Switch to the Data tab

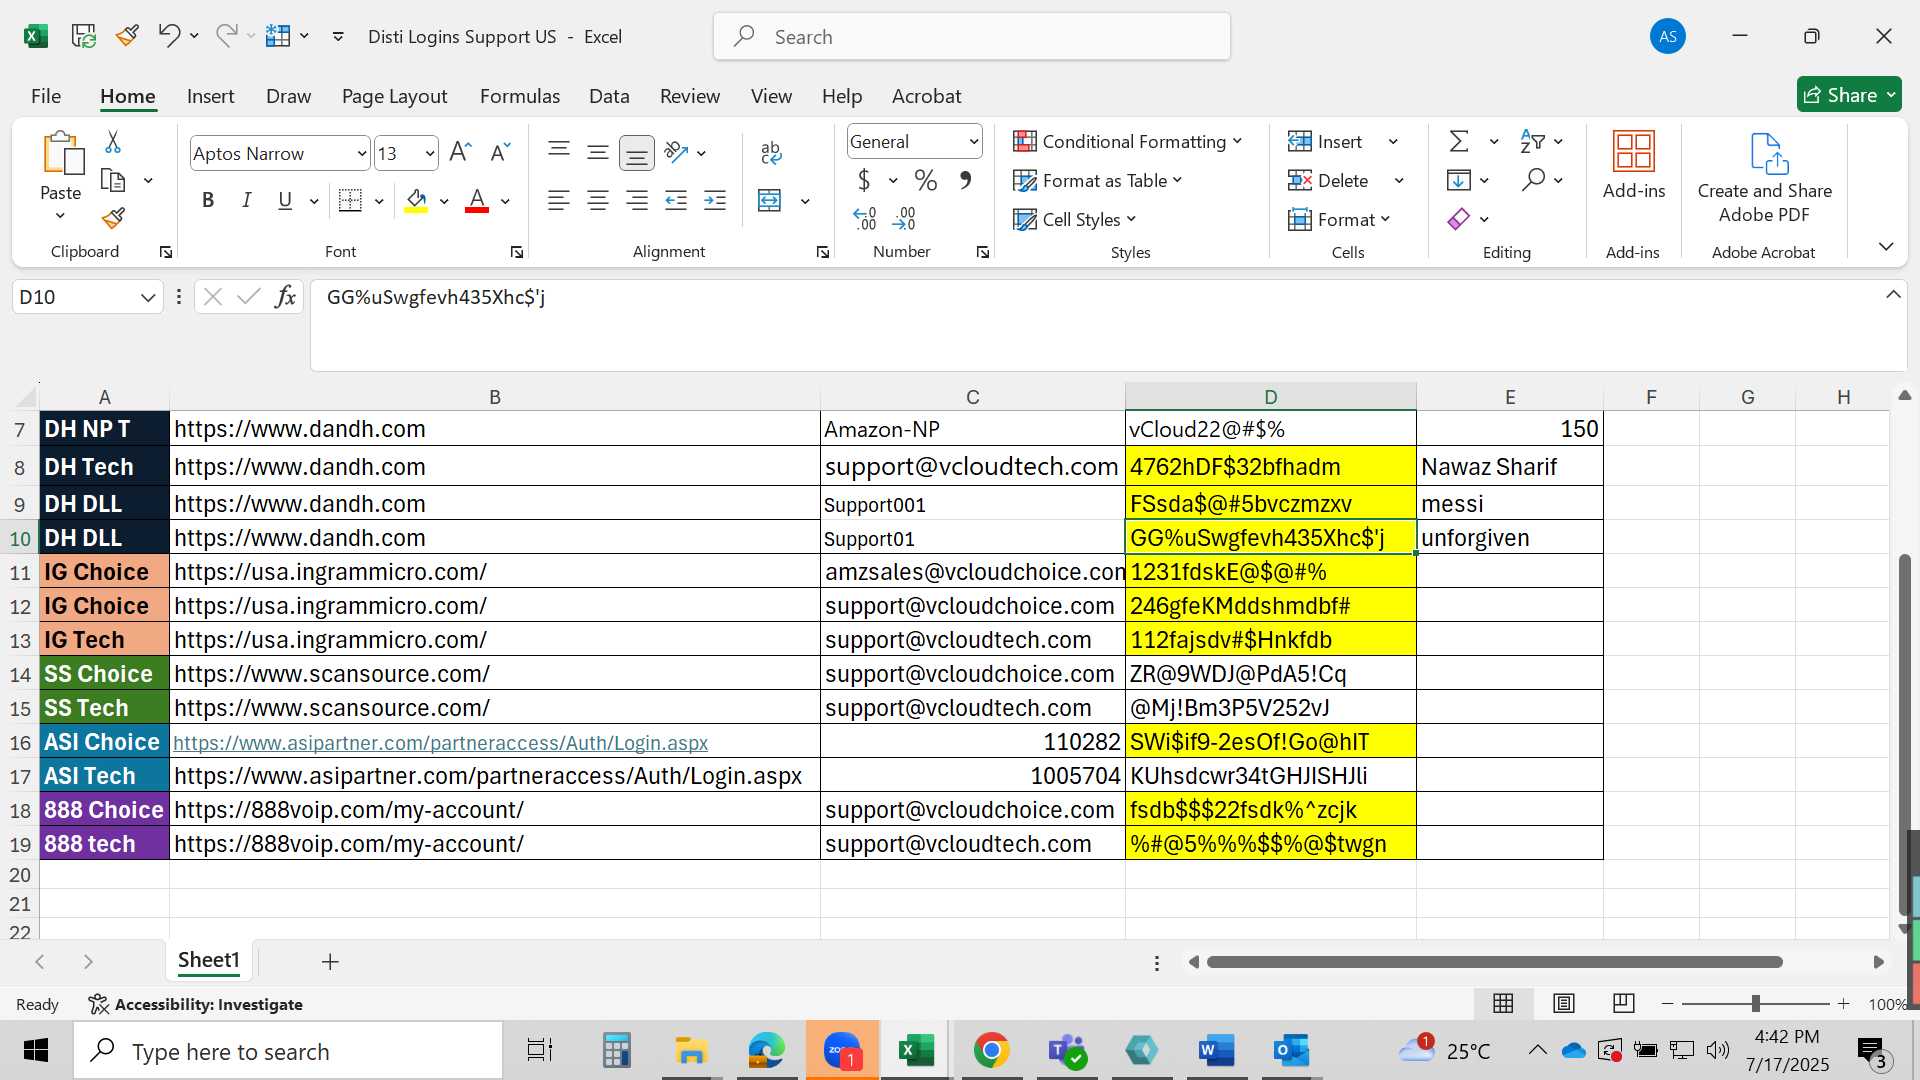(x=609, y=96)
